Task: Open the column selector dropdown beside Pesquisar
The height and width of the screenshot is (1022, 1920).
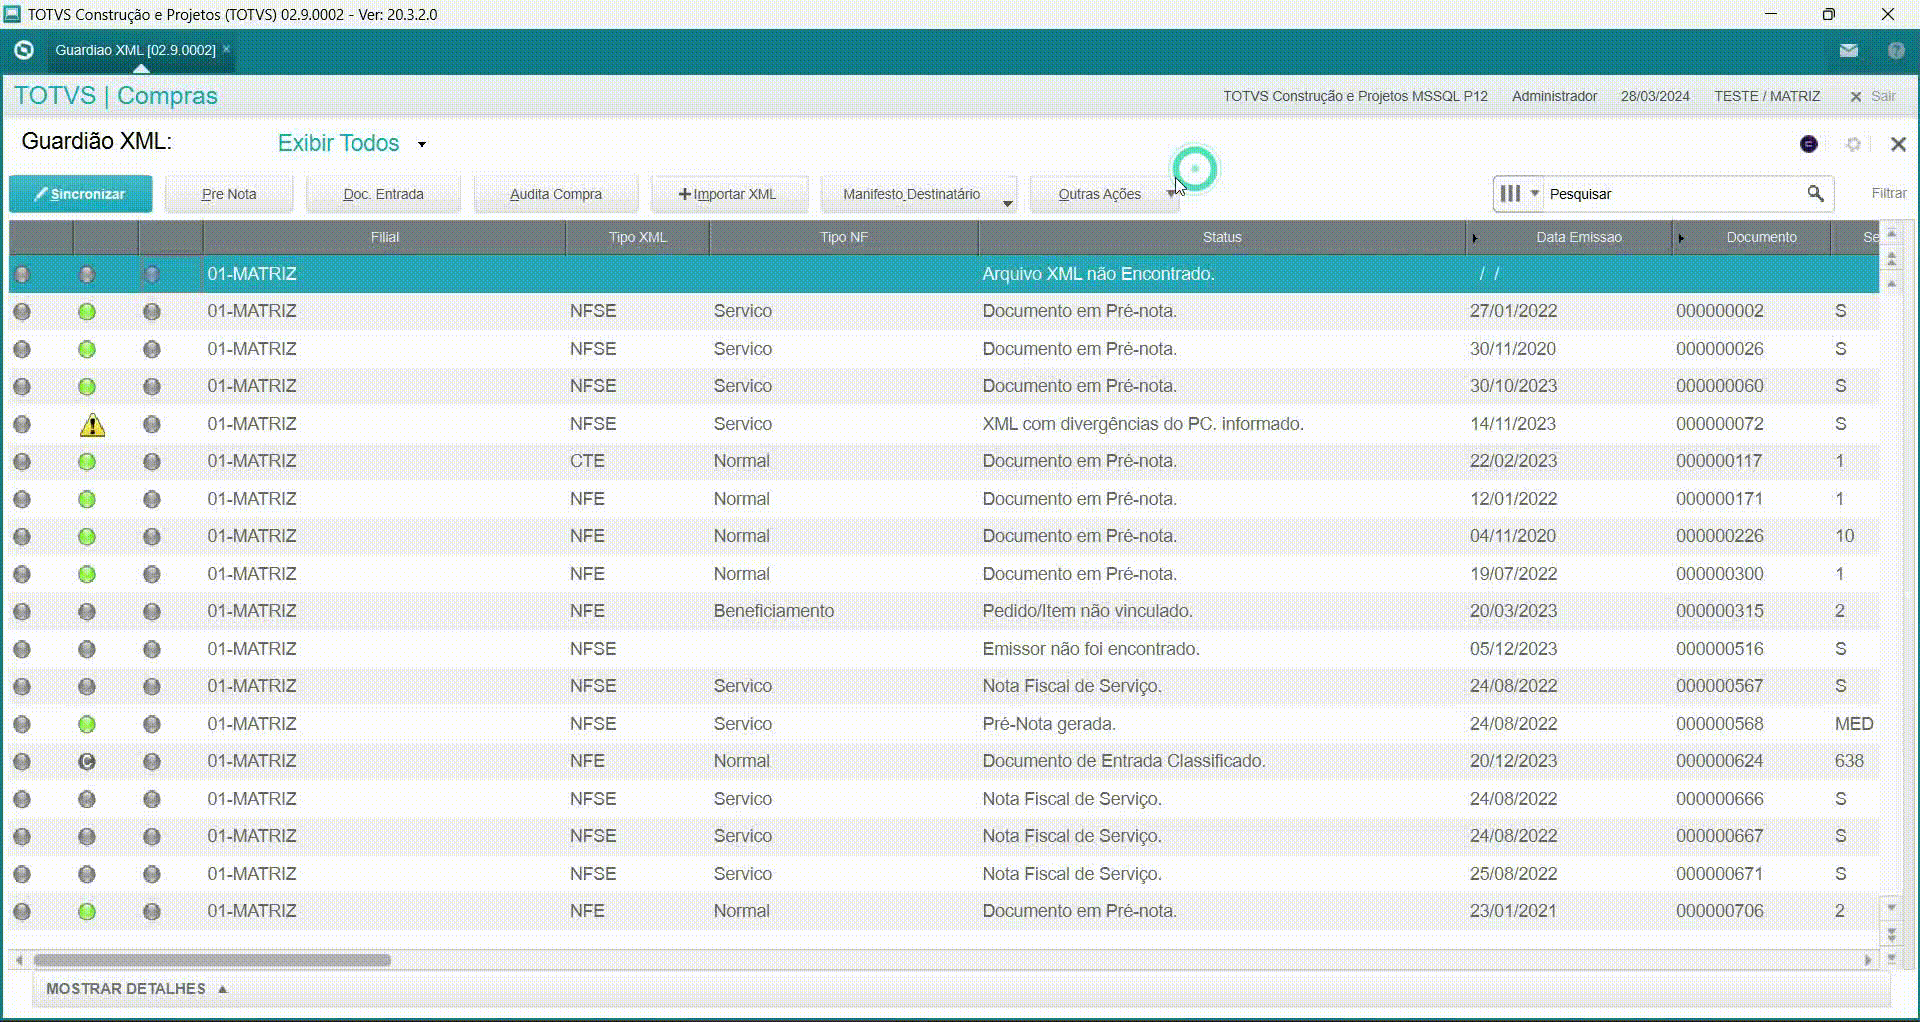Action: (x=1518, y=194)
